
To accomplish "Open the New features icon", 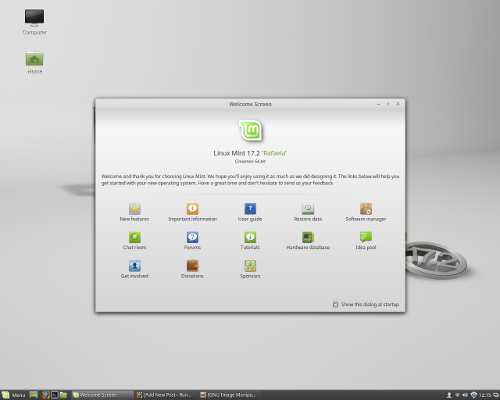I will [x=135, y=209].
